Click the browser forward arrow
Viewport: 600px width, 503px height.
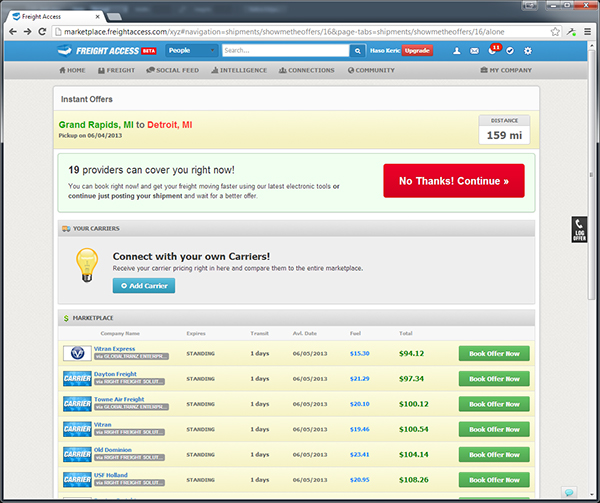(x=28, y=32)
